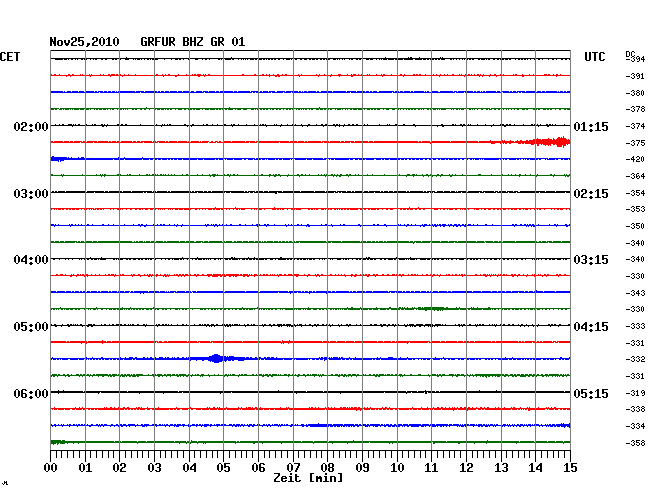Image resolution: width=650 pixels, height=494 pixels.
Task: Click the DC offset value -338
Action: click(x=635, y=409)
